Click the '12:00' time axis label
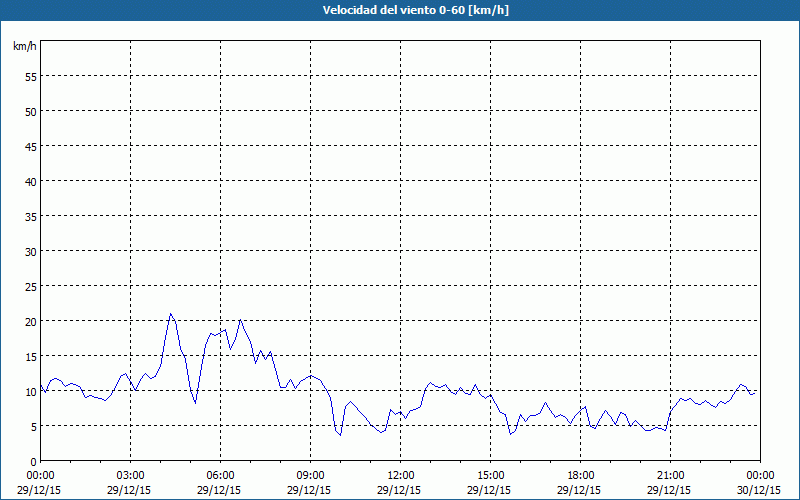 [x=401, y=476]
